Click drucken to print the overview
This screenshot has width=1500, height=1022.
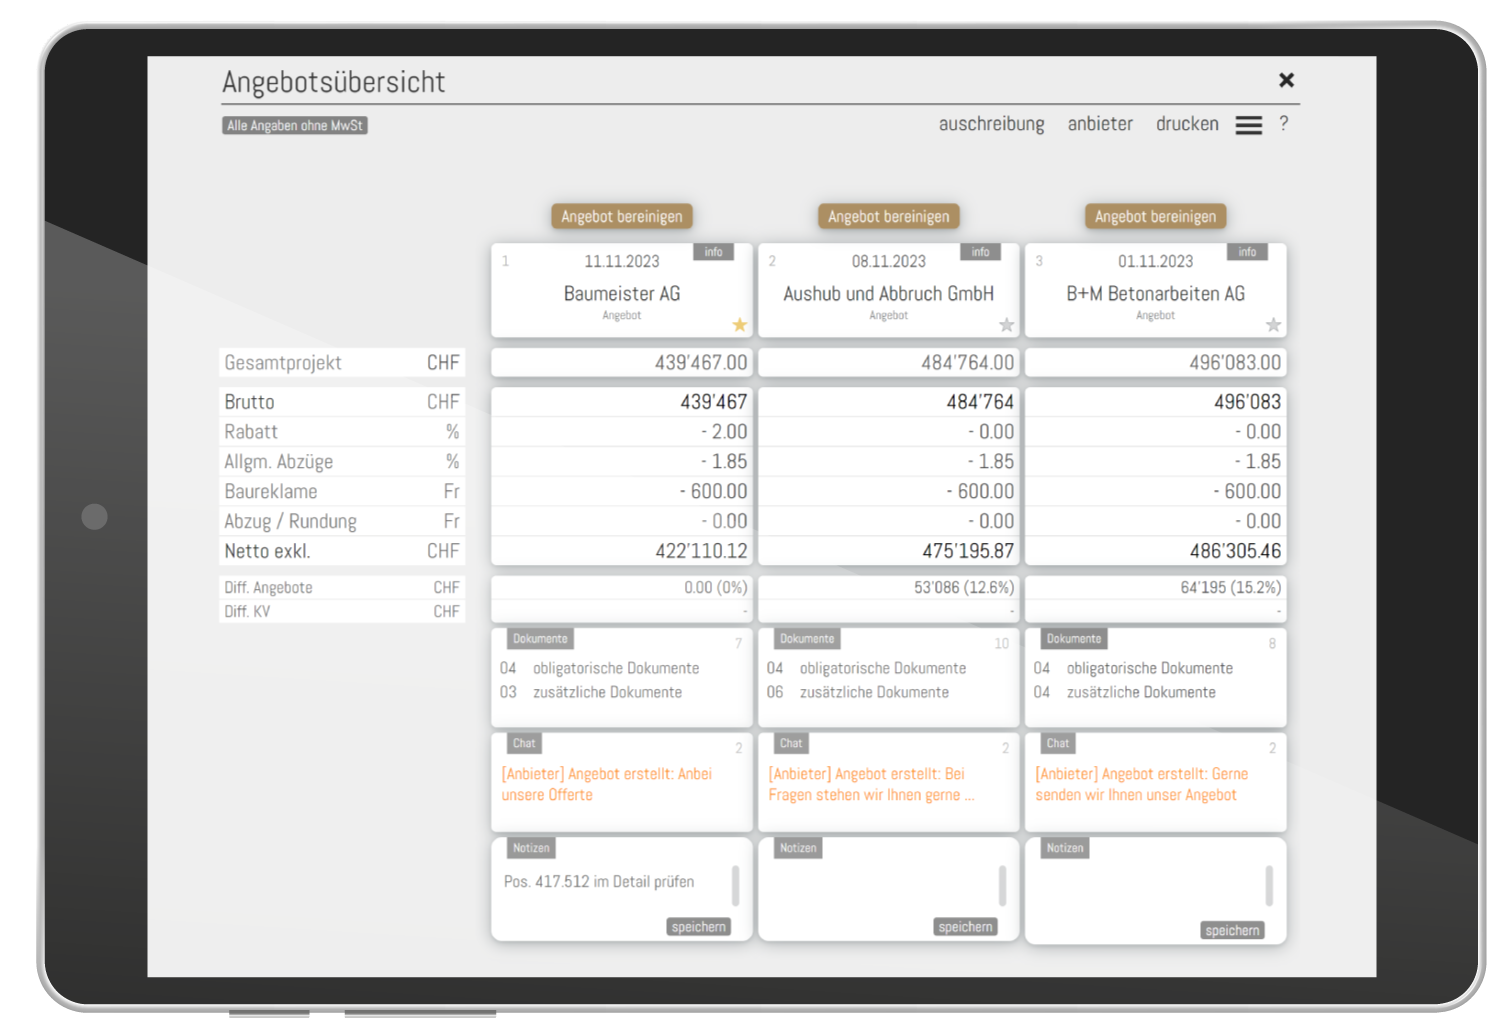[x=1187, y=124]
